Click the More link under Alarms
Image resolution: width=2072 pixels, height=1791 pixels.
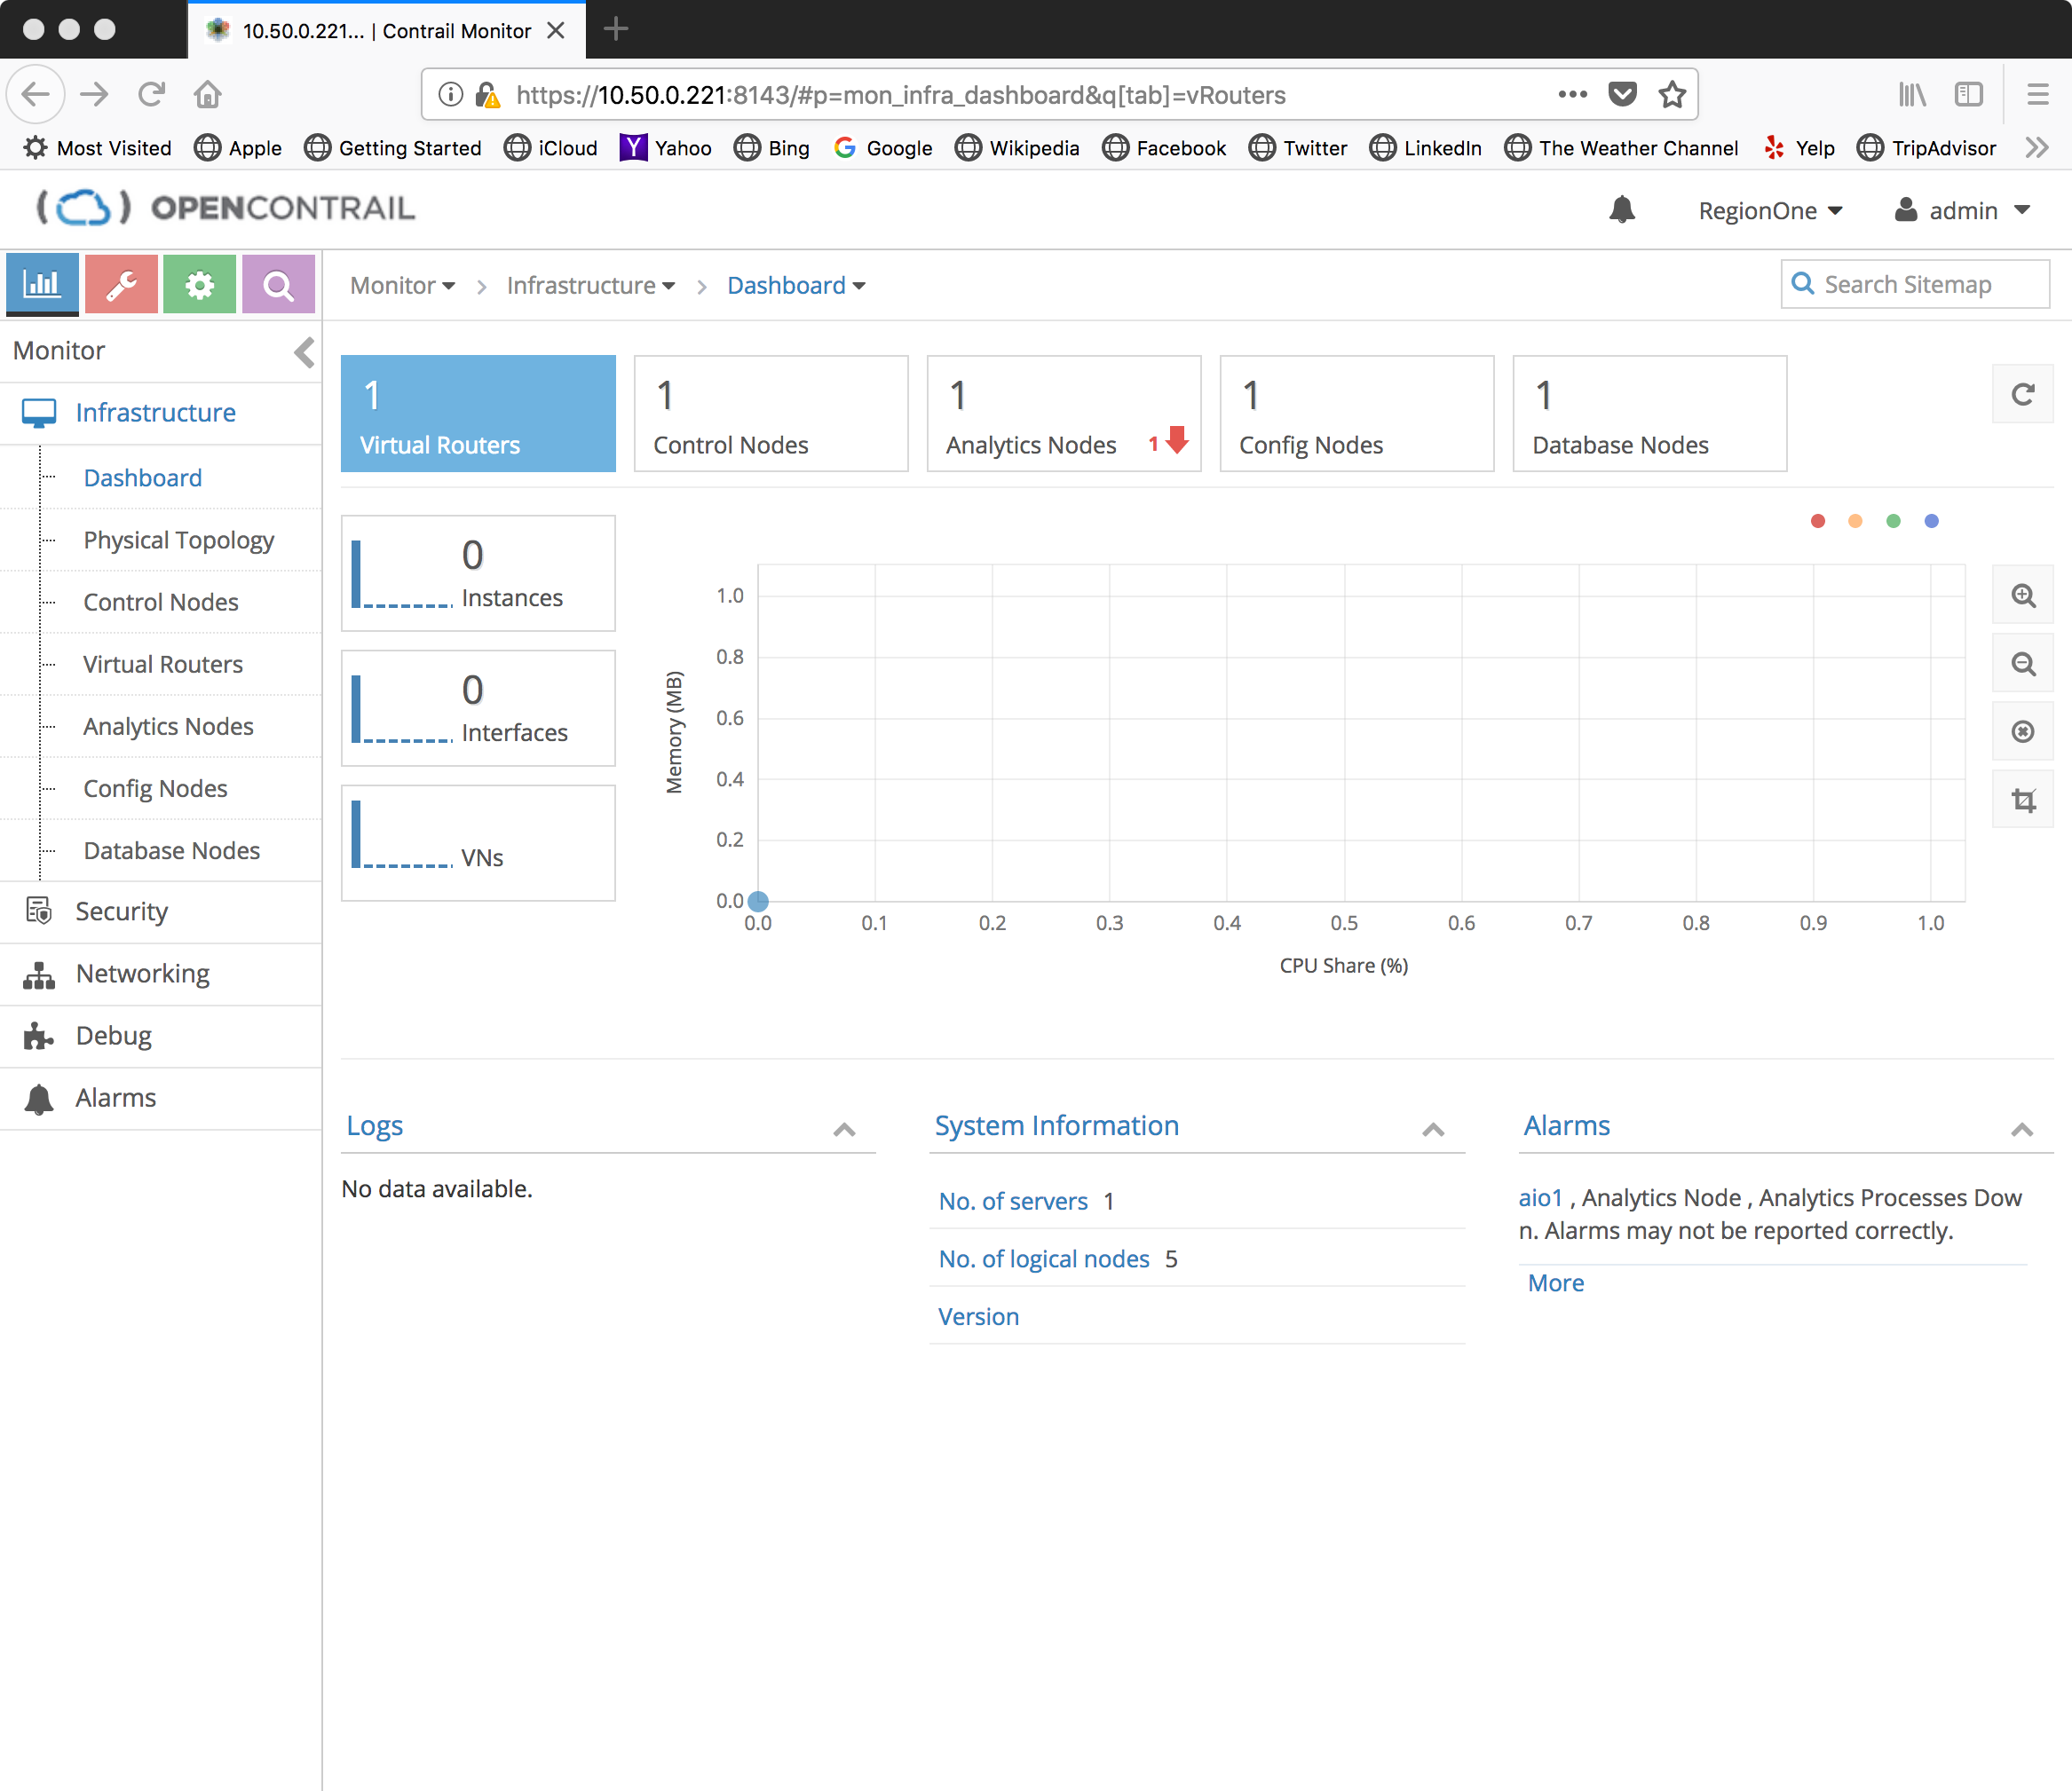(1555, 1283)
